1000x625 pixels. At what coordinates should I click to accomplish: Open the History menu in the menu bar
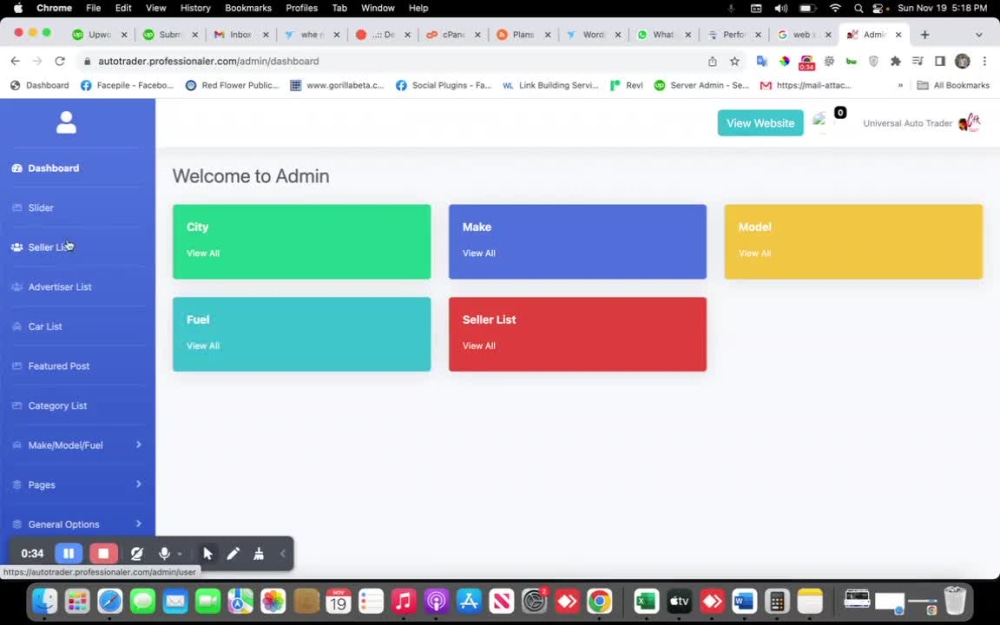pyautogui.click(x=195, y=8)
